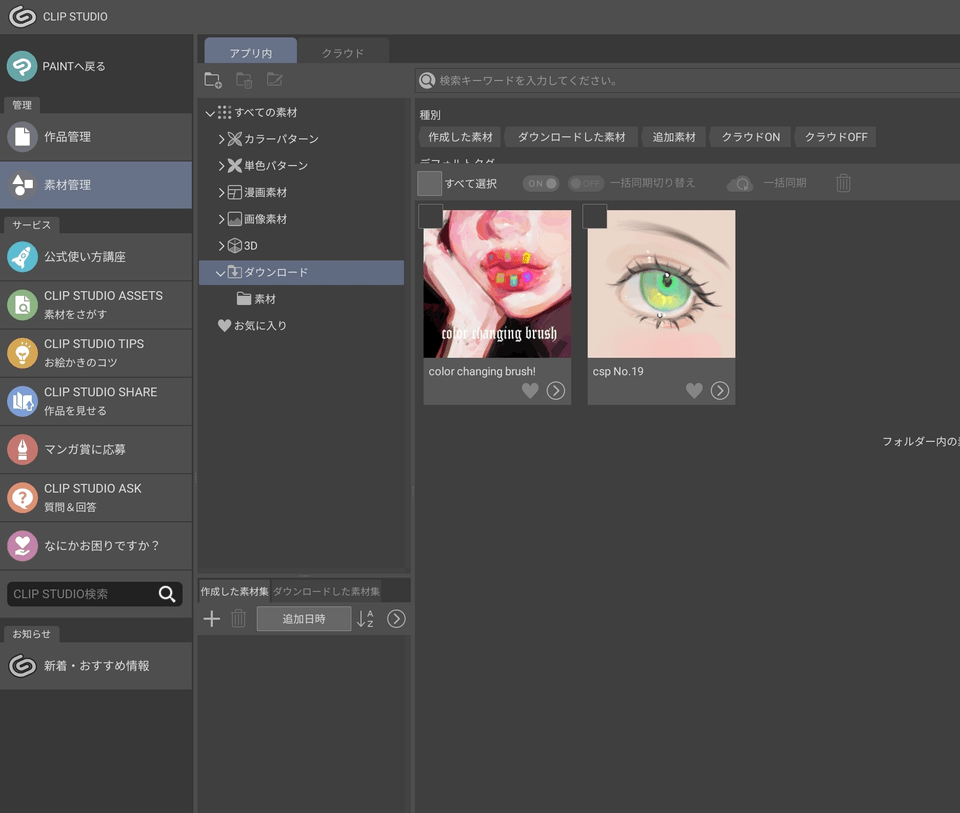The width and height of the screenshot is (960, 813).
Task: Click the 一括同期 sync icon
Action: 741,183
